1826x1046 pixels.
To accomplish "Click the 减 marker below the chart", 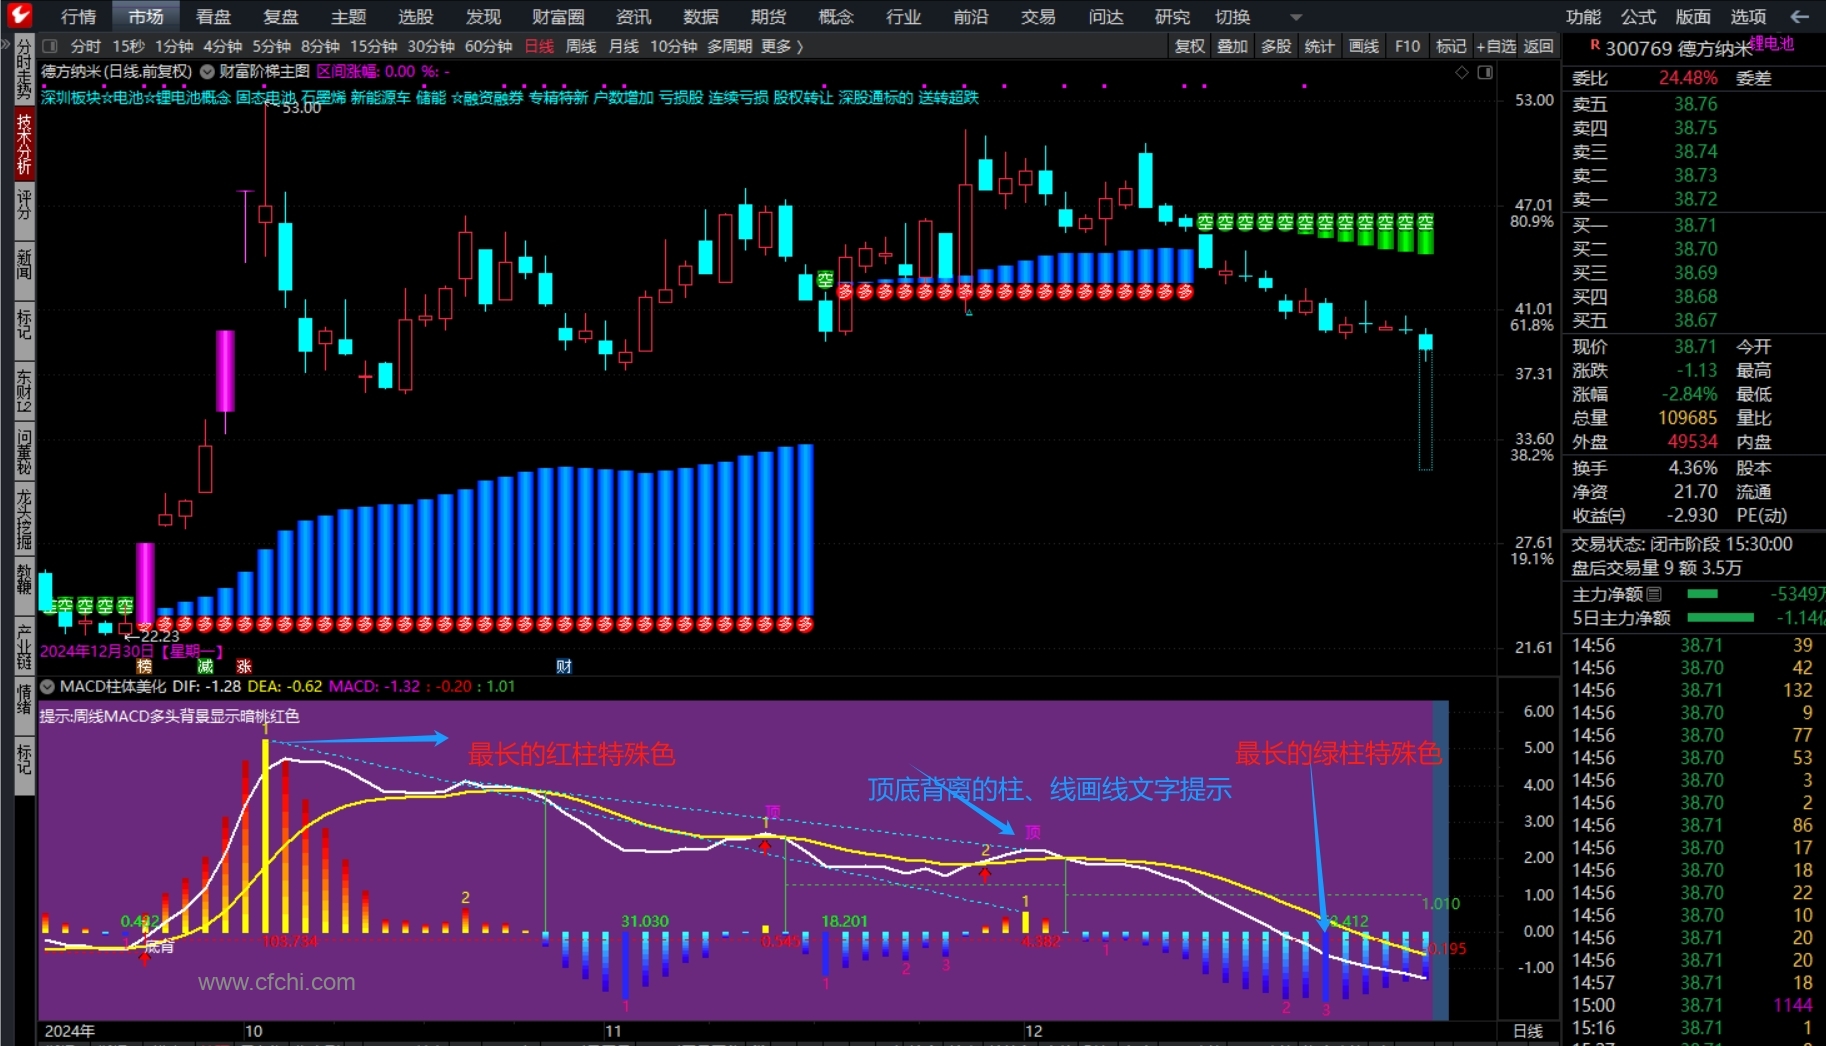I will pos(205,667).
